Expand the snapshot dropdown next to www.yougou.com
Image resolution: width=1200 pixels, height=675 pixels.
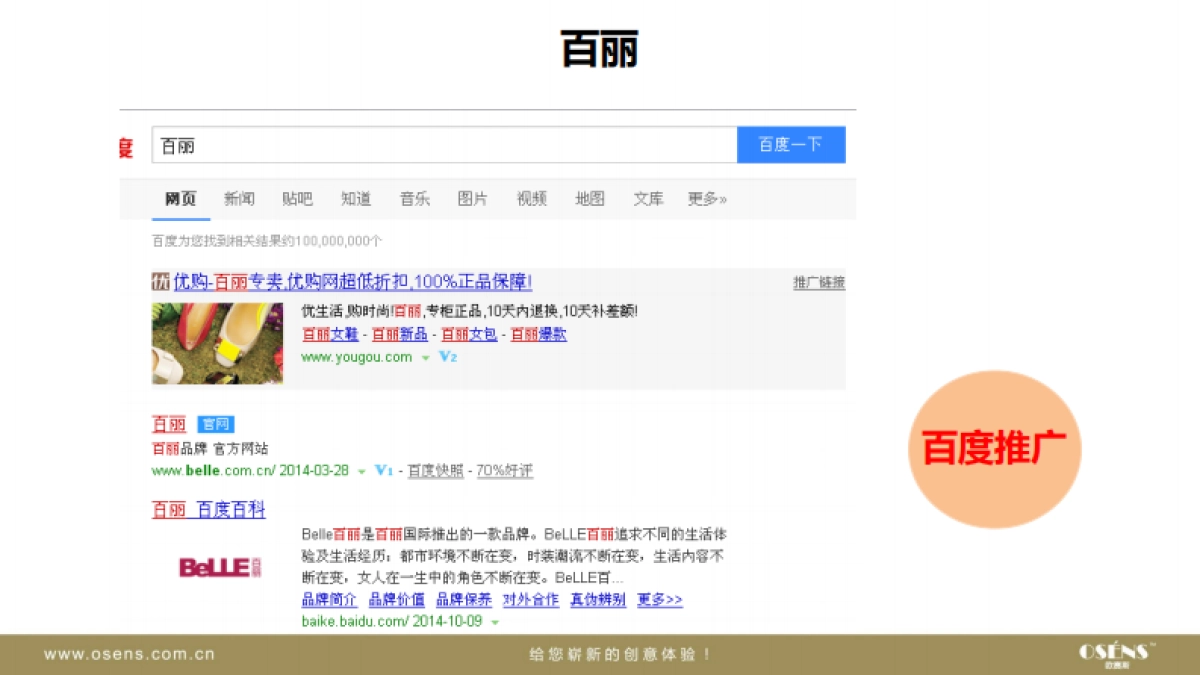(x=423, y=357)
